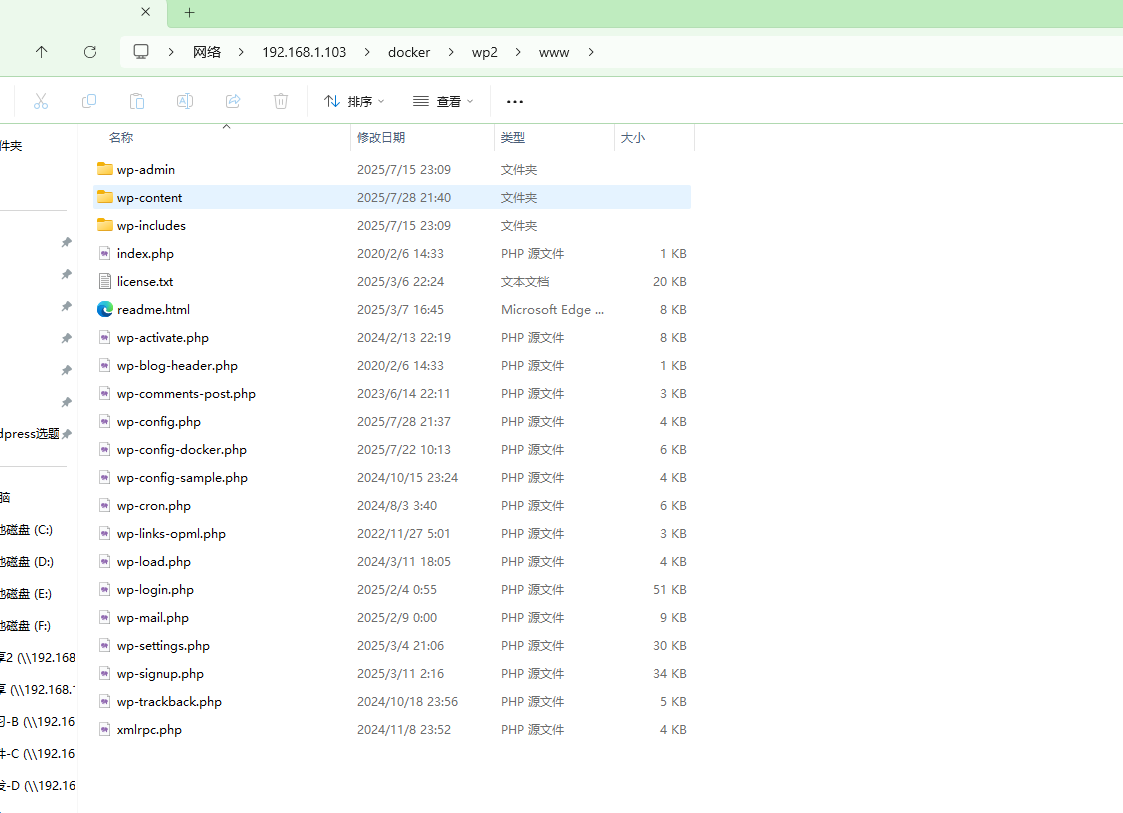
Task: Select the file name wp-comments-post.php
Action: [x=186, y=393]
